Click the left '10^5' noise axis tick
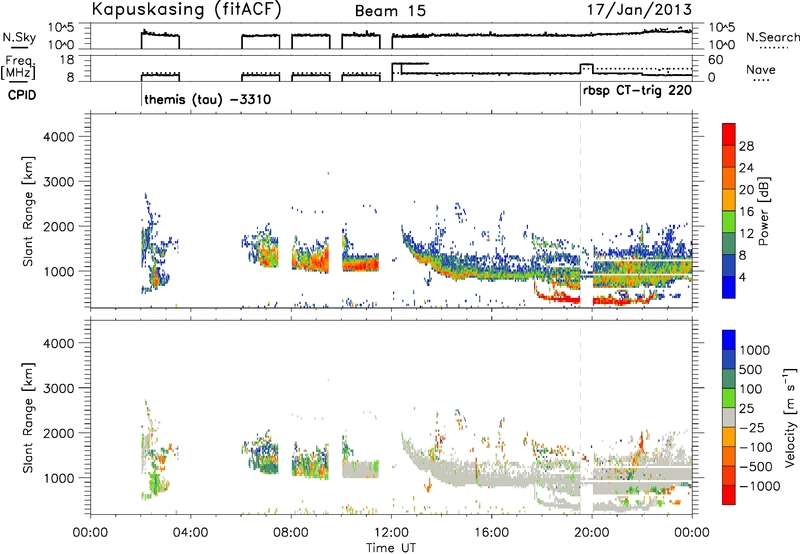 pyautogui.click(x=61, y=27)
